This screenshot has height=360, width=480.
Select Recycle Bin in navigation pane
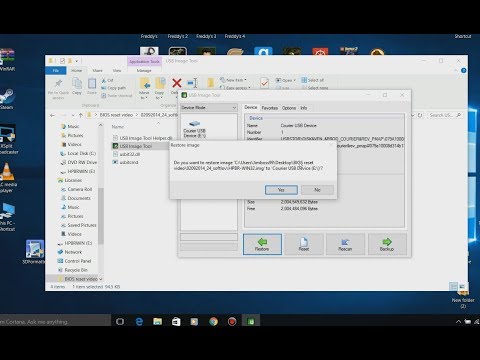coord(73,270)
